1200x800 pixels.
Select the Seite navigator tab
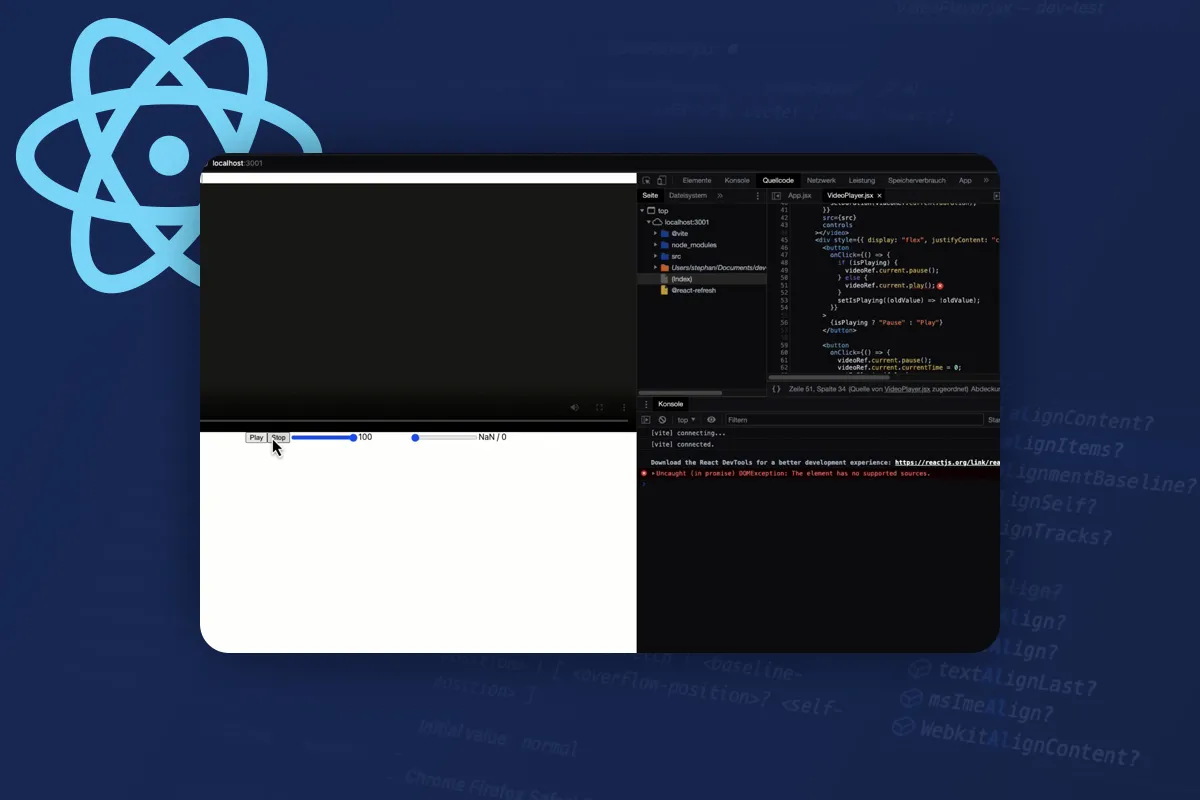pos(650,195)
